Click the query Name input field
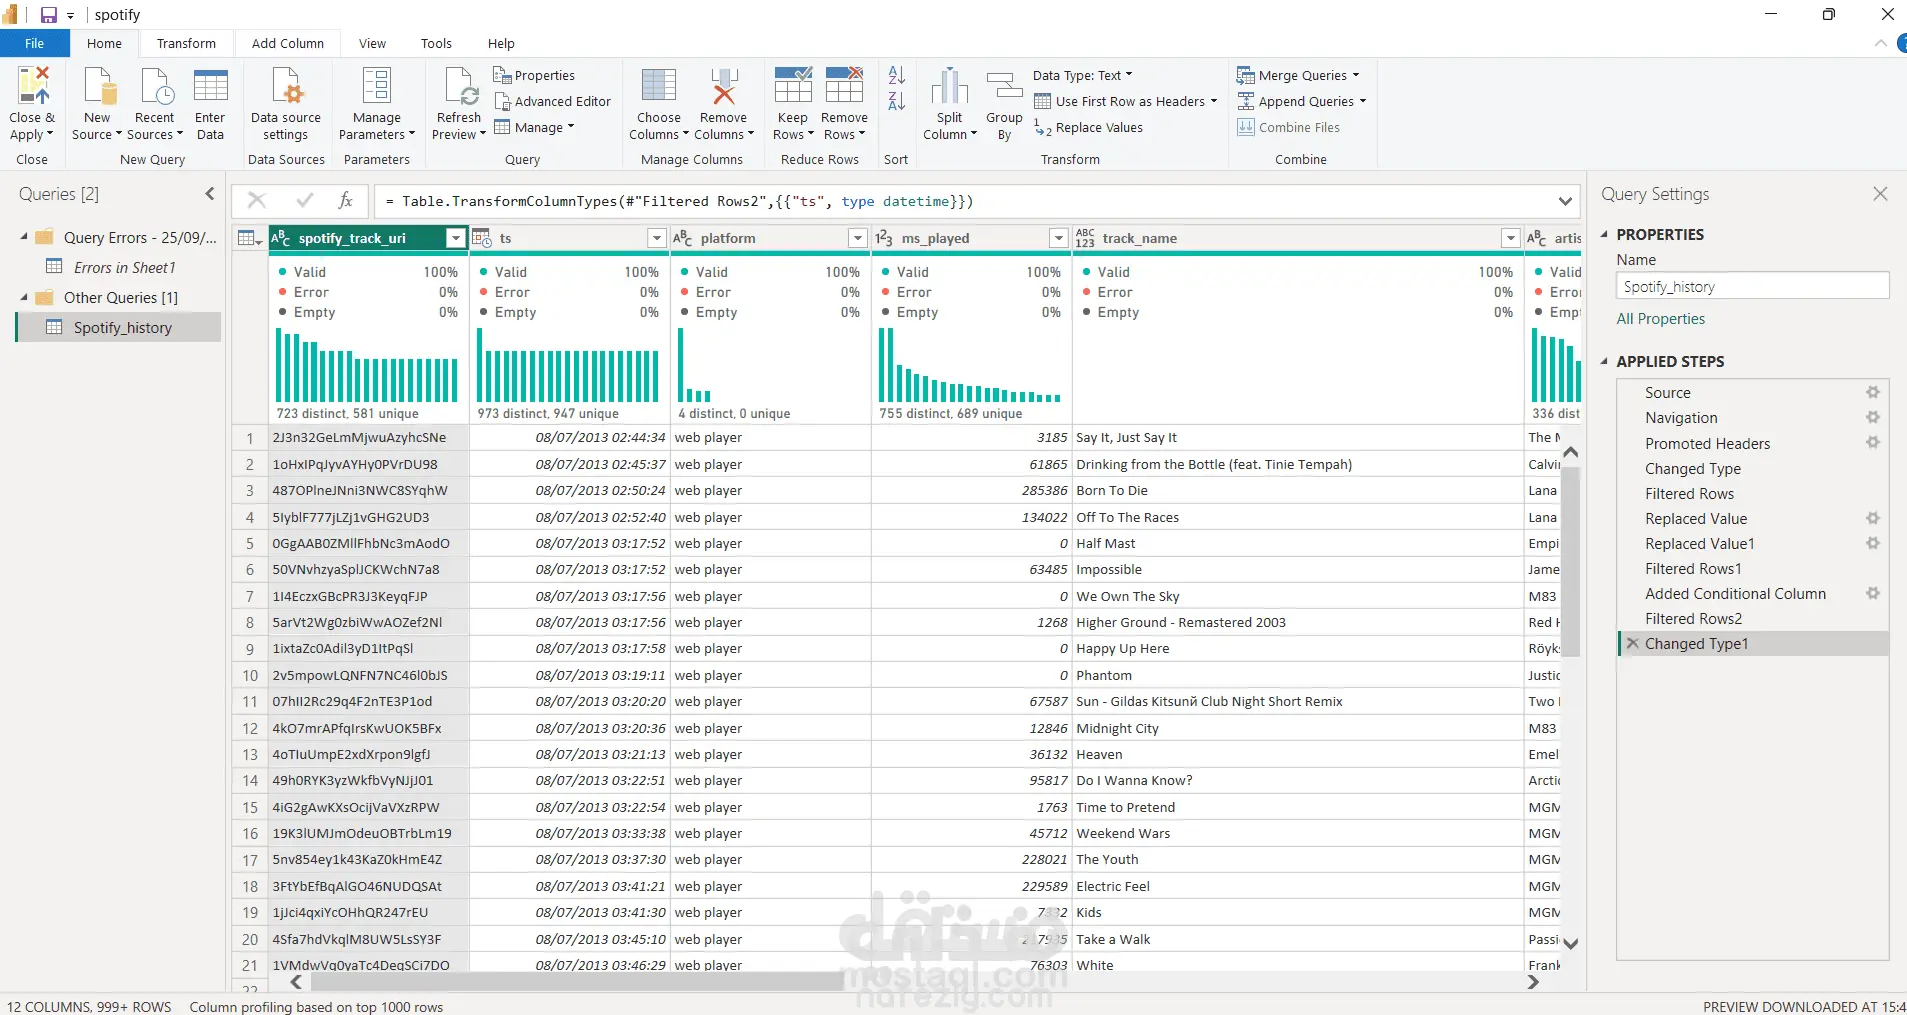The image size is (1907, 1015). (1752, 287)
